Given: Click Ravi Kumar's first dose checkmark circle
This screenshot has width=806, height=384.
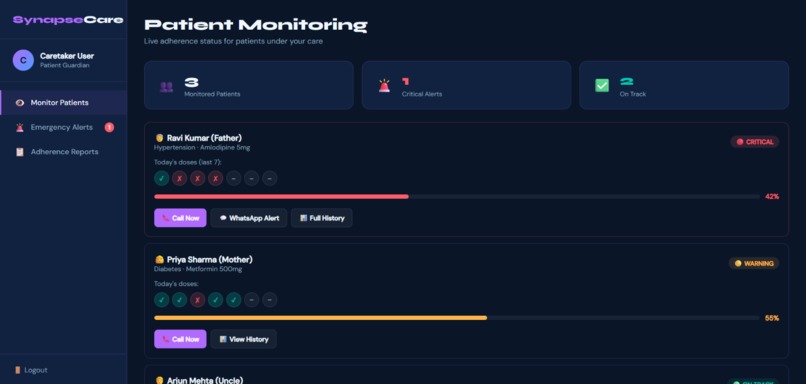Looking at the screenshot, I should click(161, 178).
